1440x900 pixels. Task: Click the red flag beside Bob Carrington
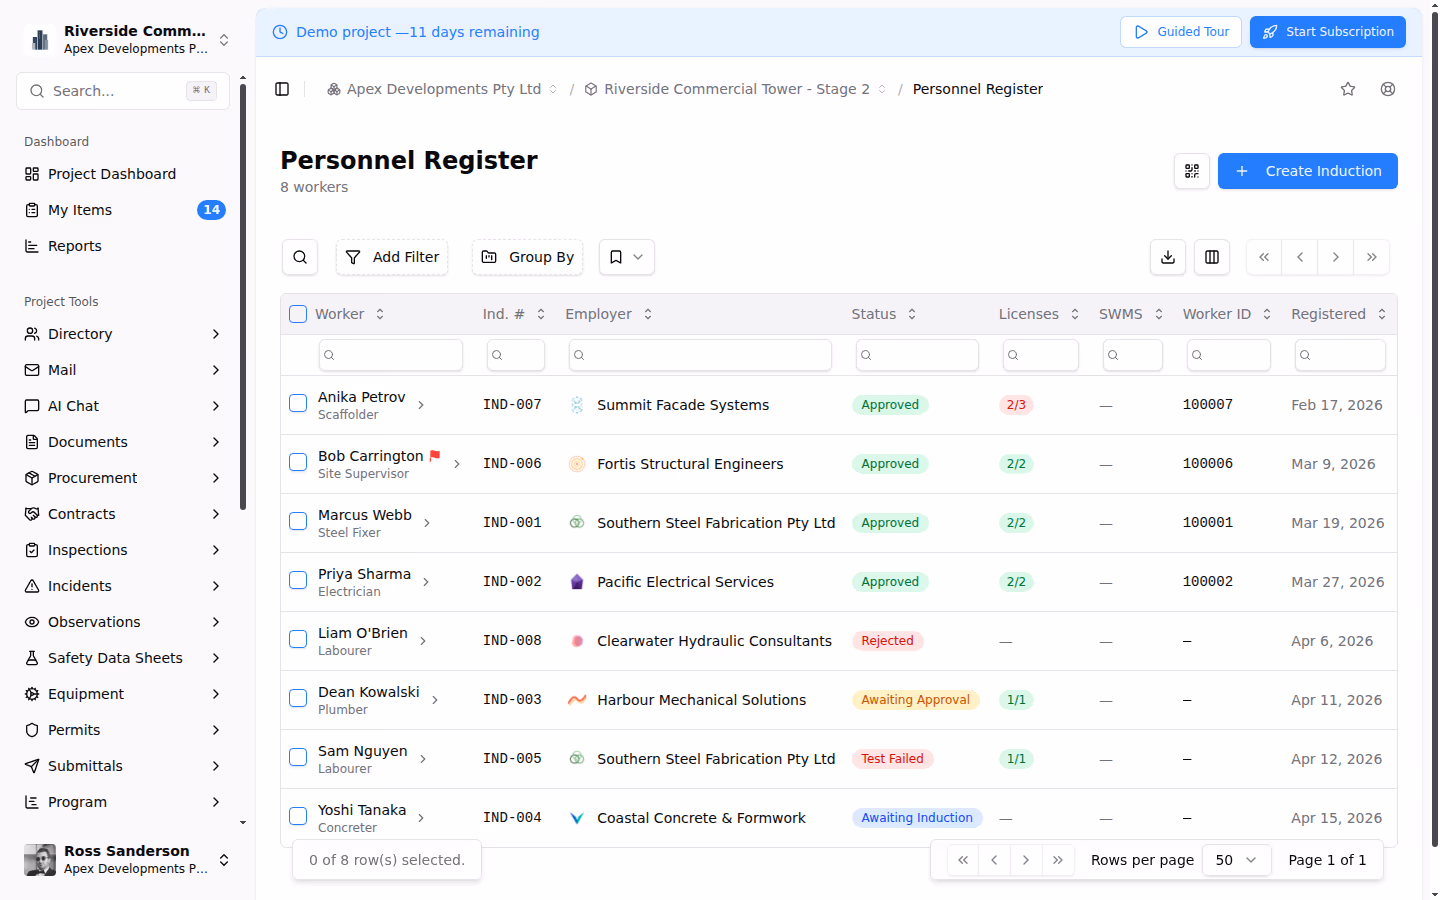(435, 456)
